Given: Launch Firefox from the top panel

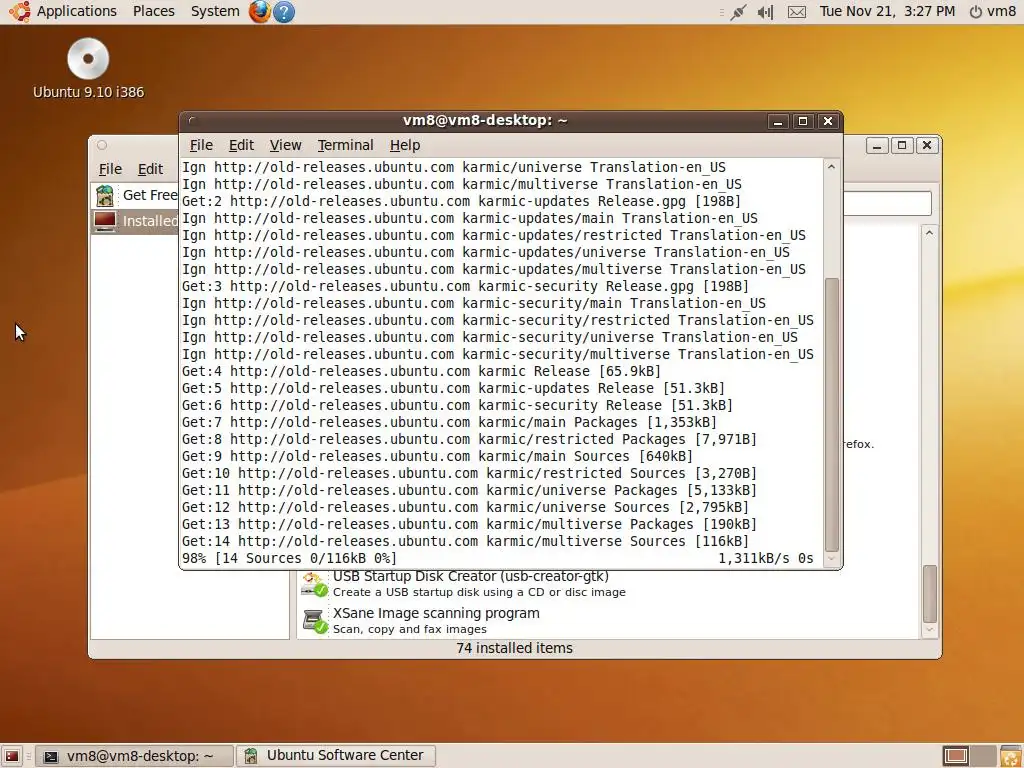Looking at the screenshot, I should pos(259,11).
